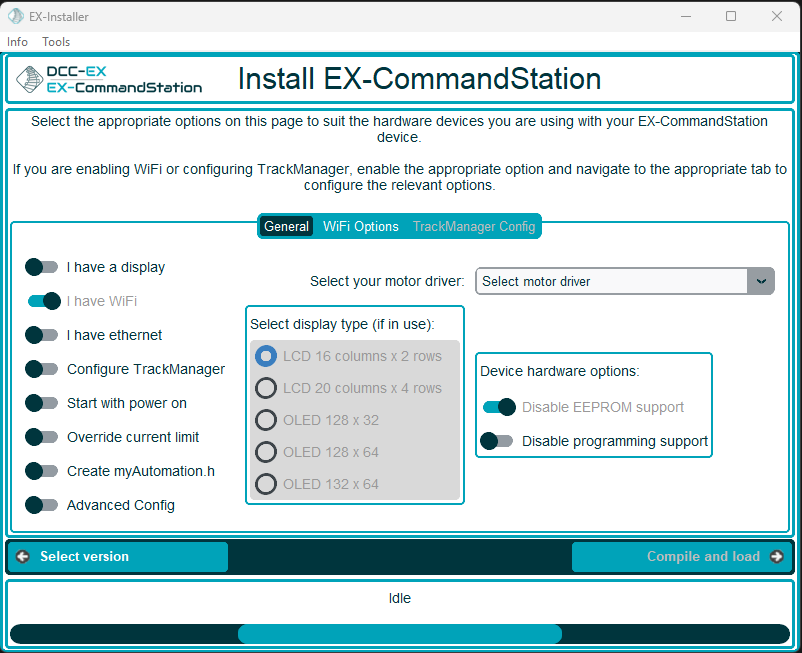Select LCD 20 columns x 4 rows option
Image resolution: width=802 pixels, height=653 pixels.
[x=266, y=388]
